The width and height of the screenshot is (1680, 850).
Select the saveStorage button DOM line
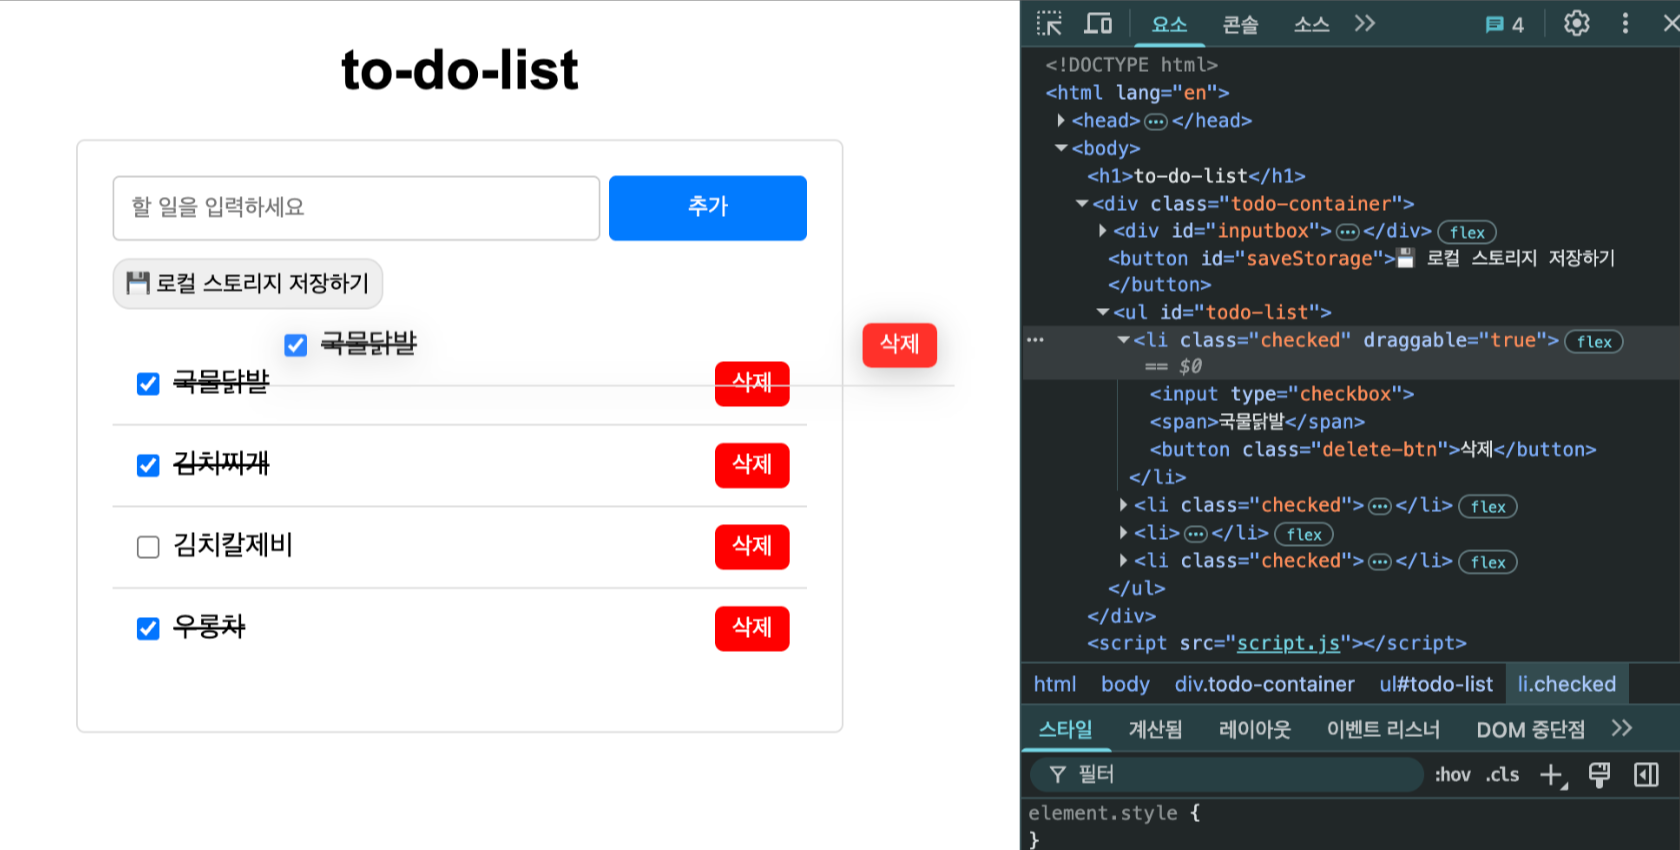pyautogui.click(x=1361, y=271)
